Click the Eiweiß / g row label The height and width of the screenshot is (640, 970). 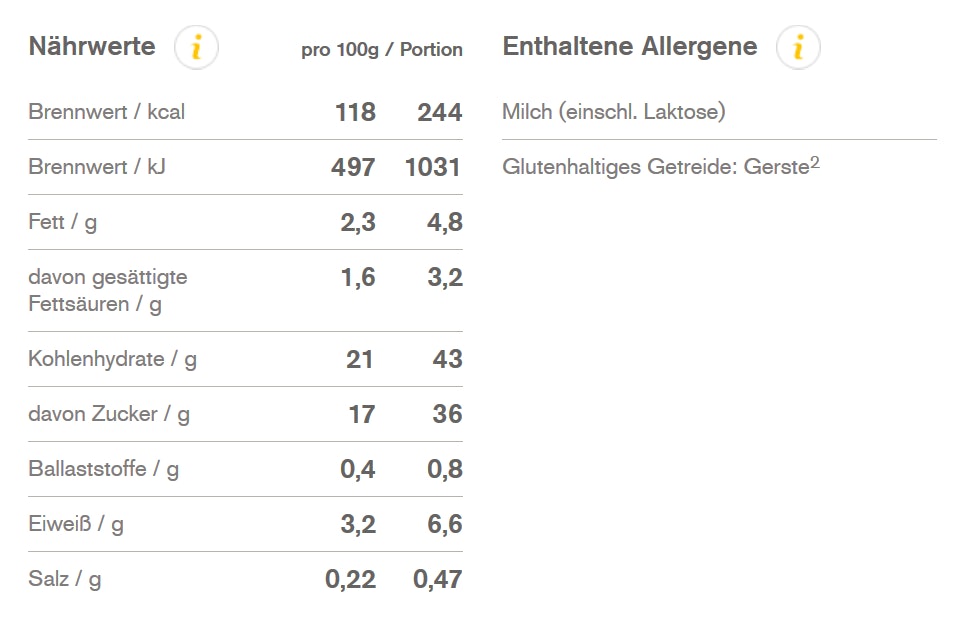click(76, 524)
